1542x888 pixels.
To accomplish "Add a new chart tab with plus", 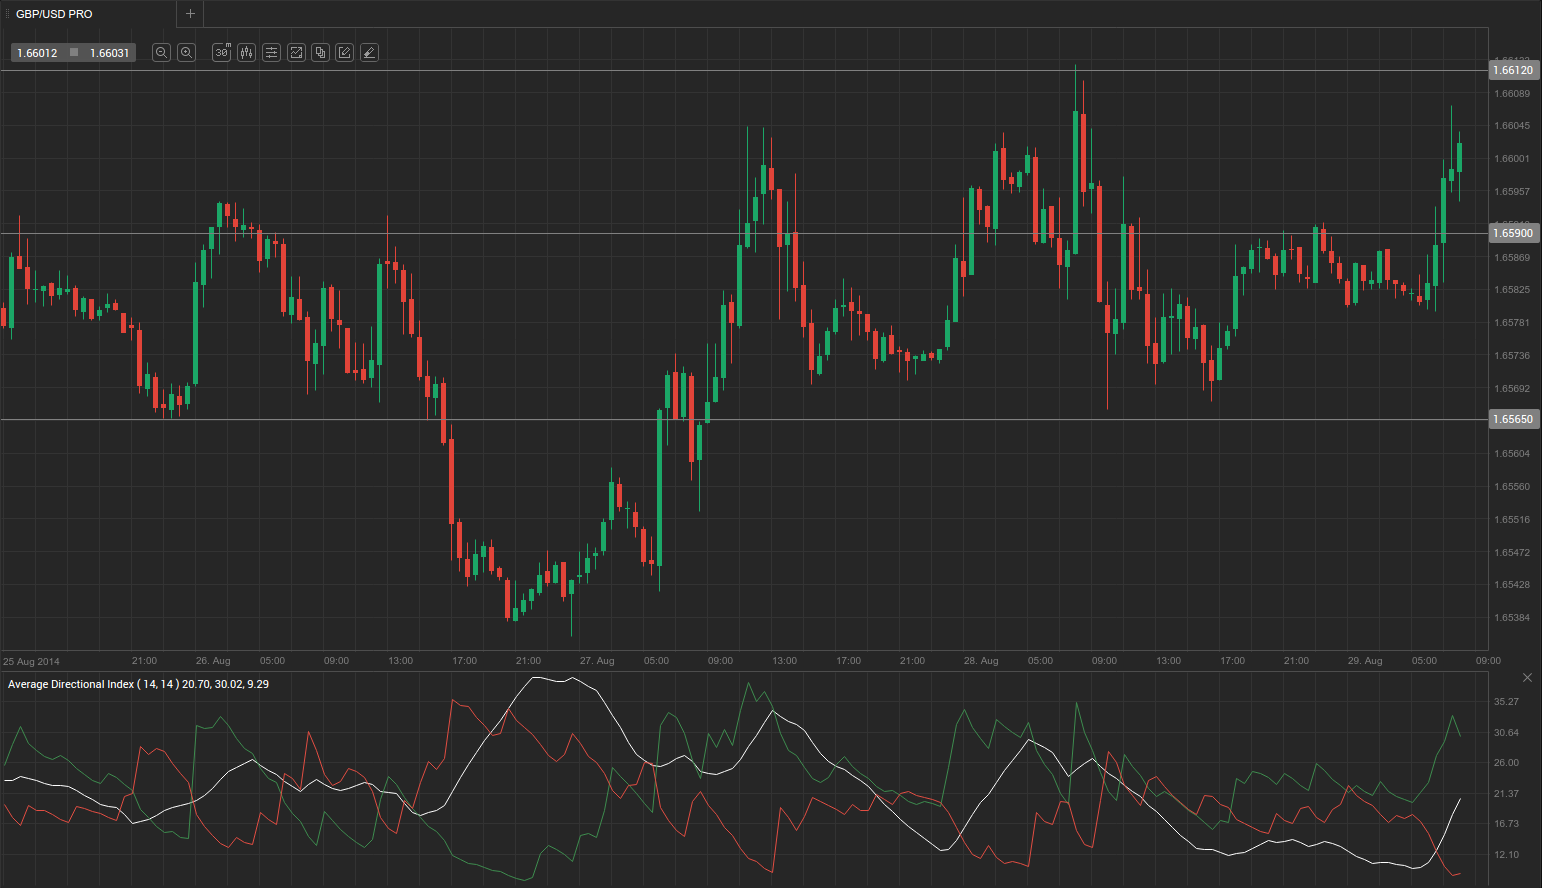I will (190, 14).
